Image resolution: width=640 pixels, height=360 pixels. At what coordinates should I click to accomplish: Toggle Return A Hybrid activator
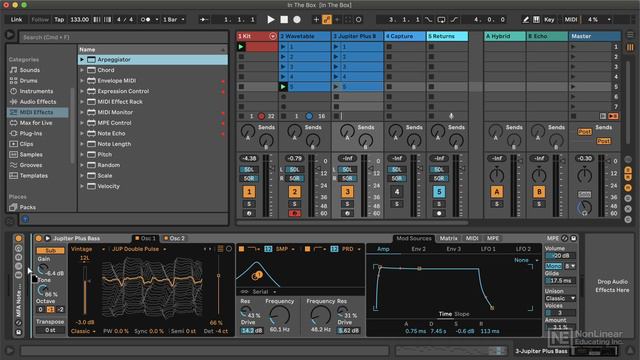(497, 192)
